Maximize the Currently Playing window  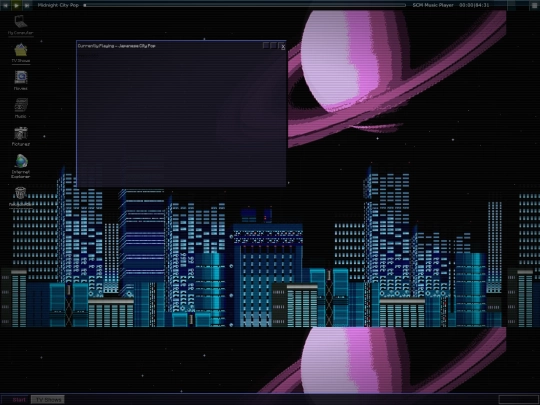pos(274,45)
